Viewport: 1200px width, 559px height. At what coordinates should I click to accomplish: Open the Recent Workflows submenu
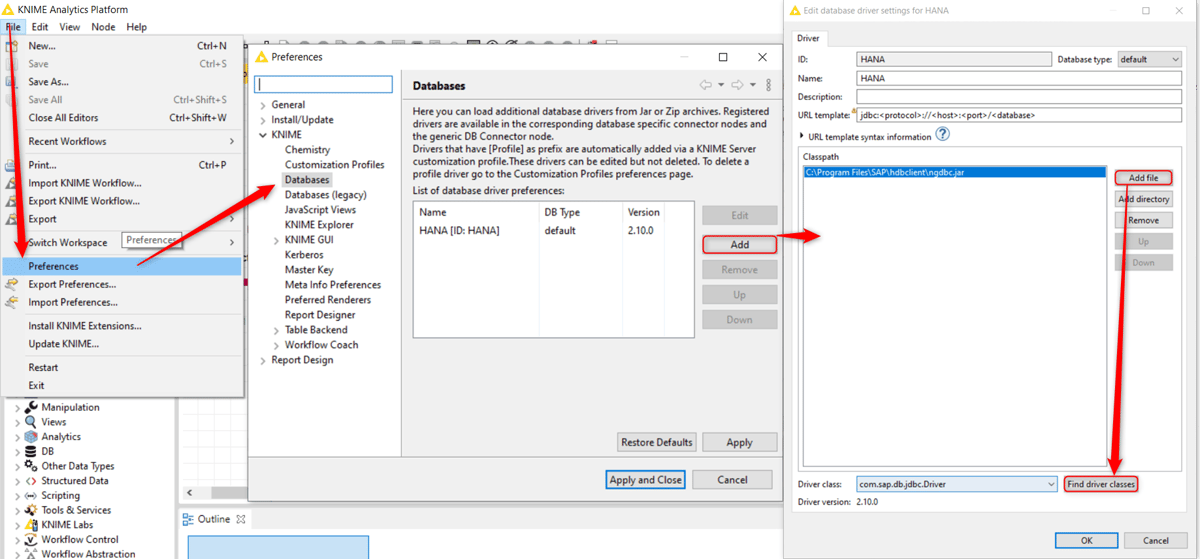(122, 141)
